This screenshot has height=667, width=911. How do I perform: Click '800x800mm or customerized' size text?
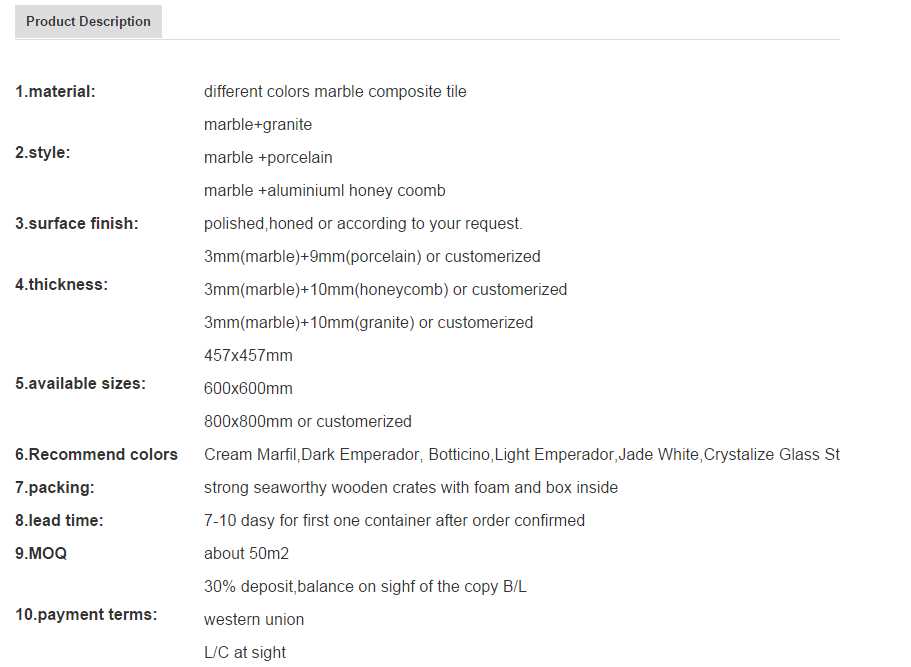click(x=307, y=421)
